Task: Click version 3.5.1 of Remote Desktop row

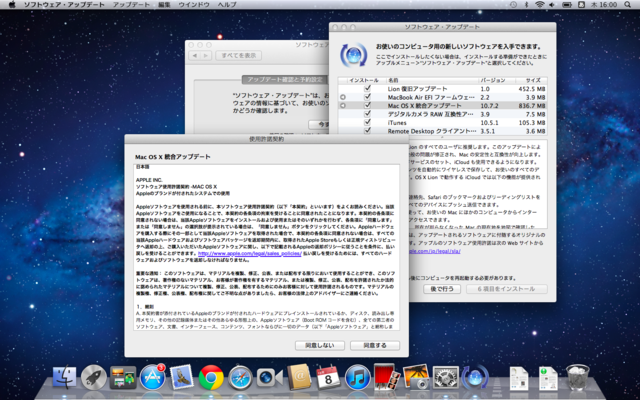Action: (x=487, y=131)
